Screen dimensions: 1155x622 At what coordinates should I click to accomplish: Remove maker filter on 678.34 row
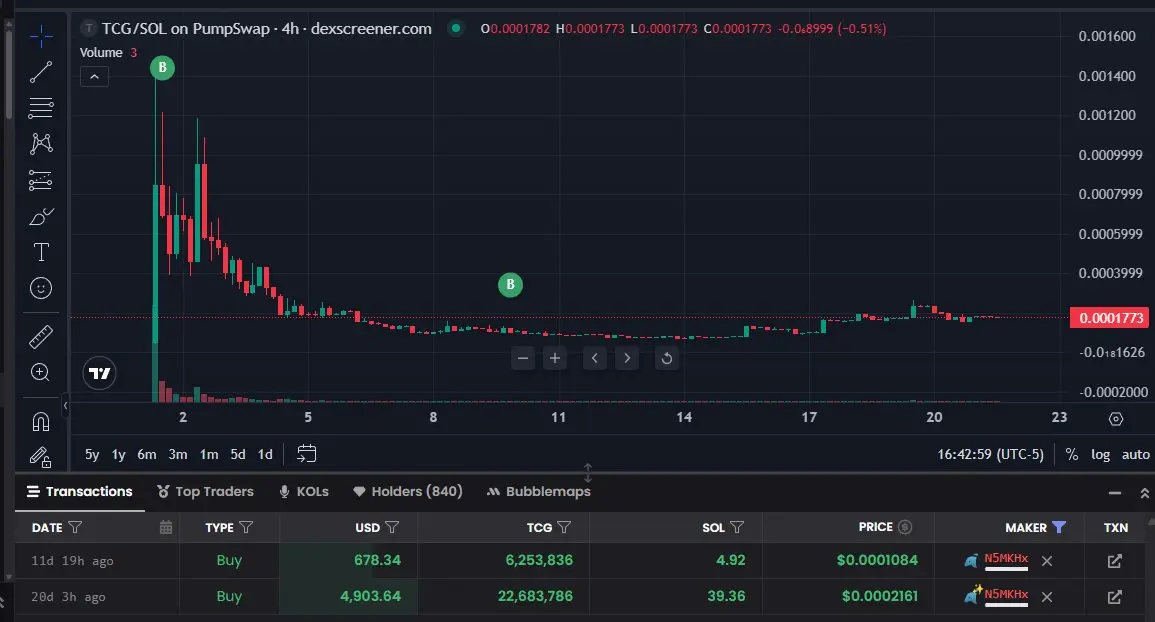pos(1047,561)
